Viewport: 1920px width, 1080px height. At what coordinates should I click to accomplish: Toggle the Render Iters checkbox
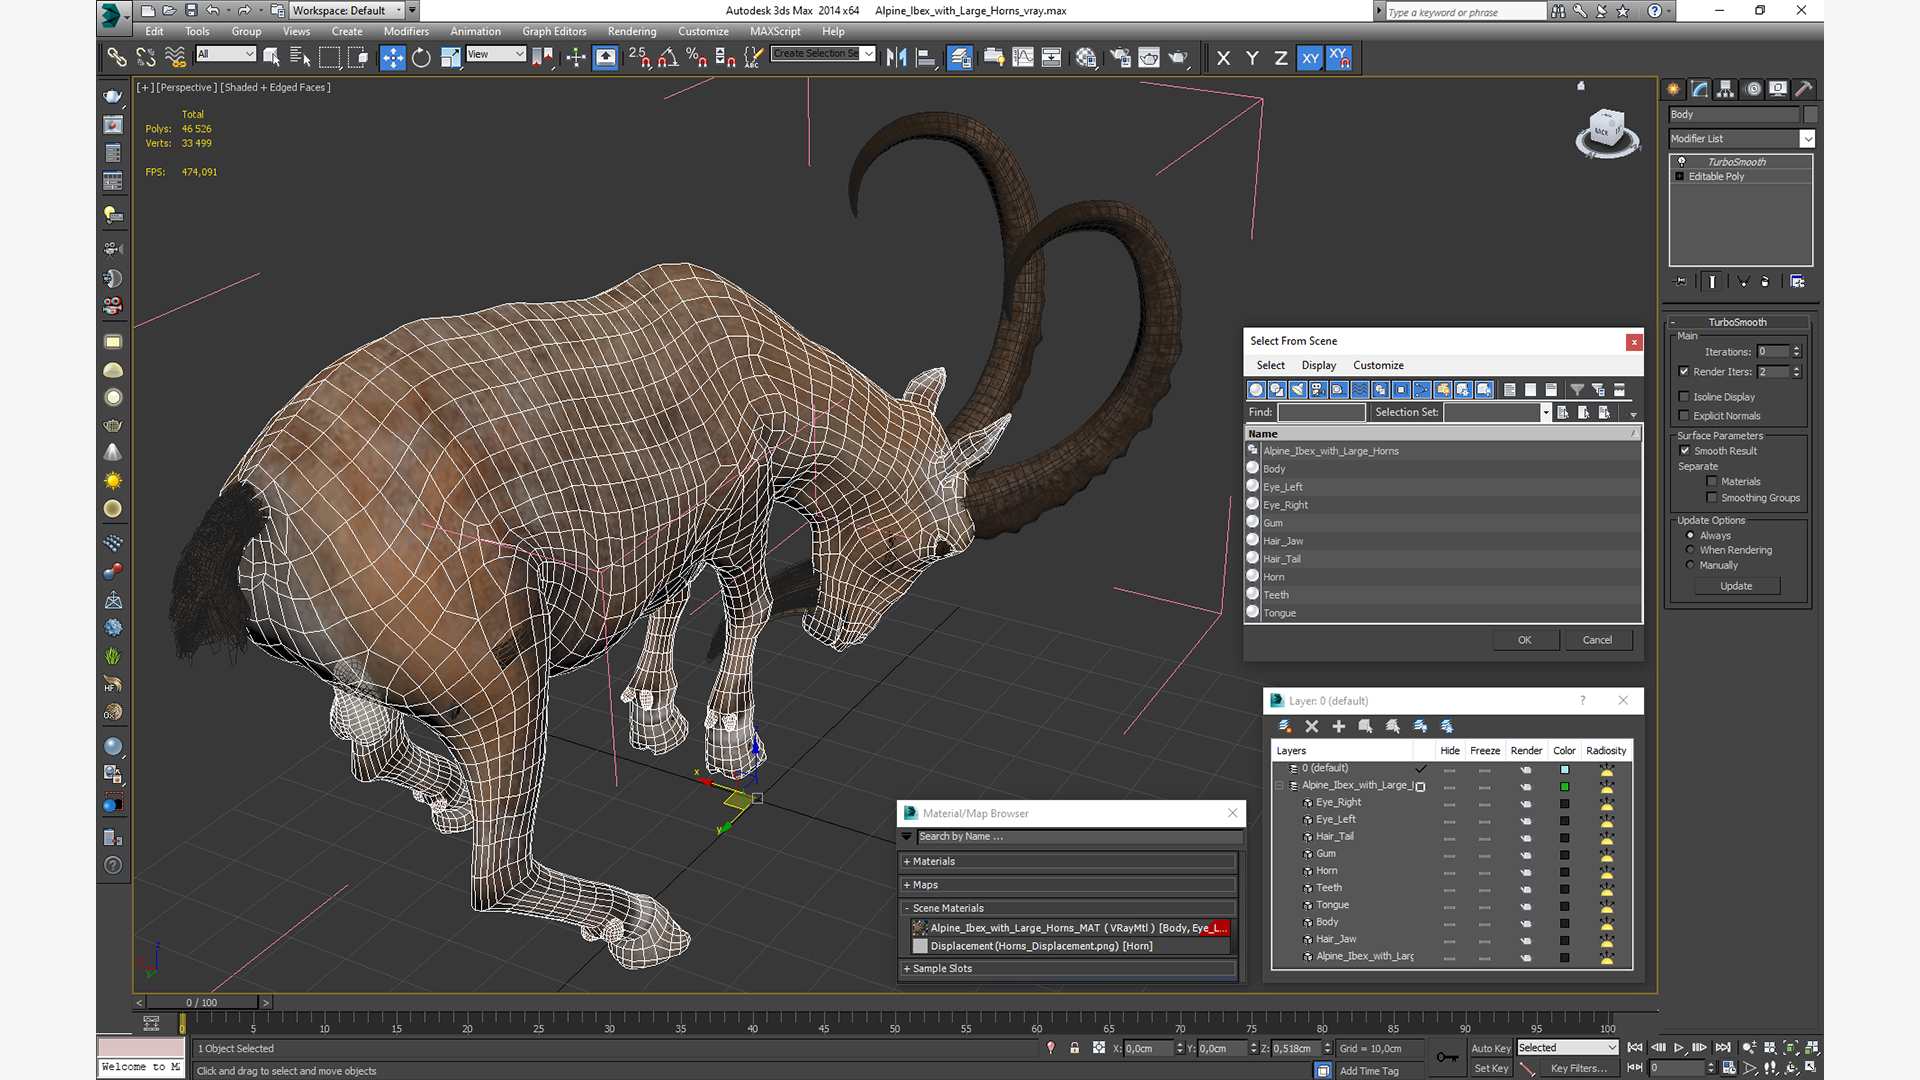[1684, 371]
